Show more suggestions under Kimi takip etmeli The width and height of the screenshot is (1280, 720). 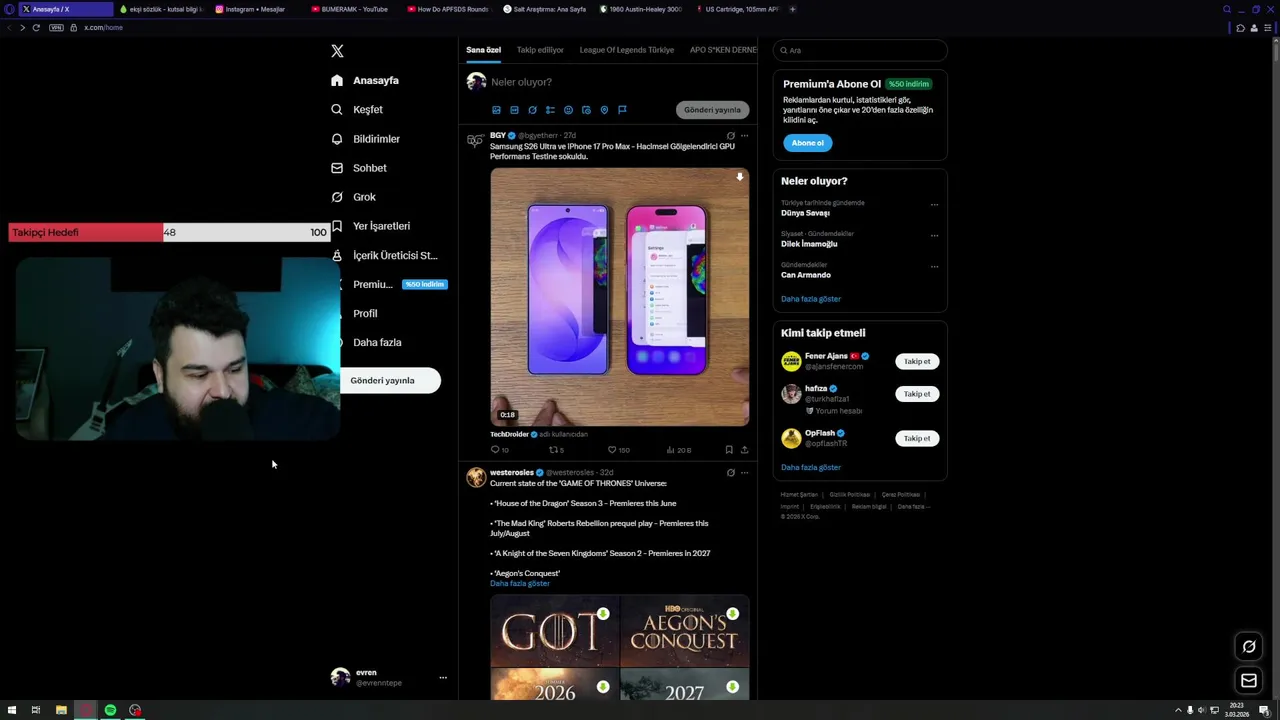pos(811,467)
